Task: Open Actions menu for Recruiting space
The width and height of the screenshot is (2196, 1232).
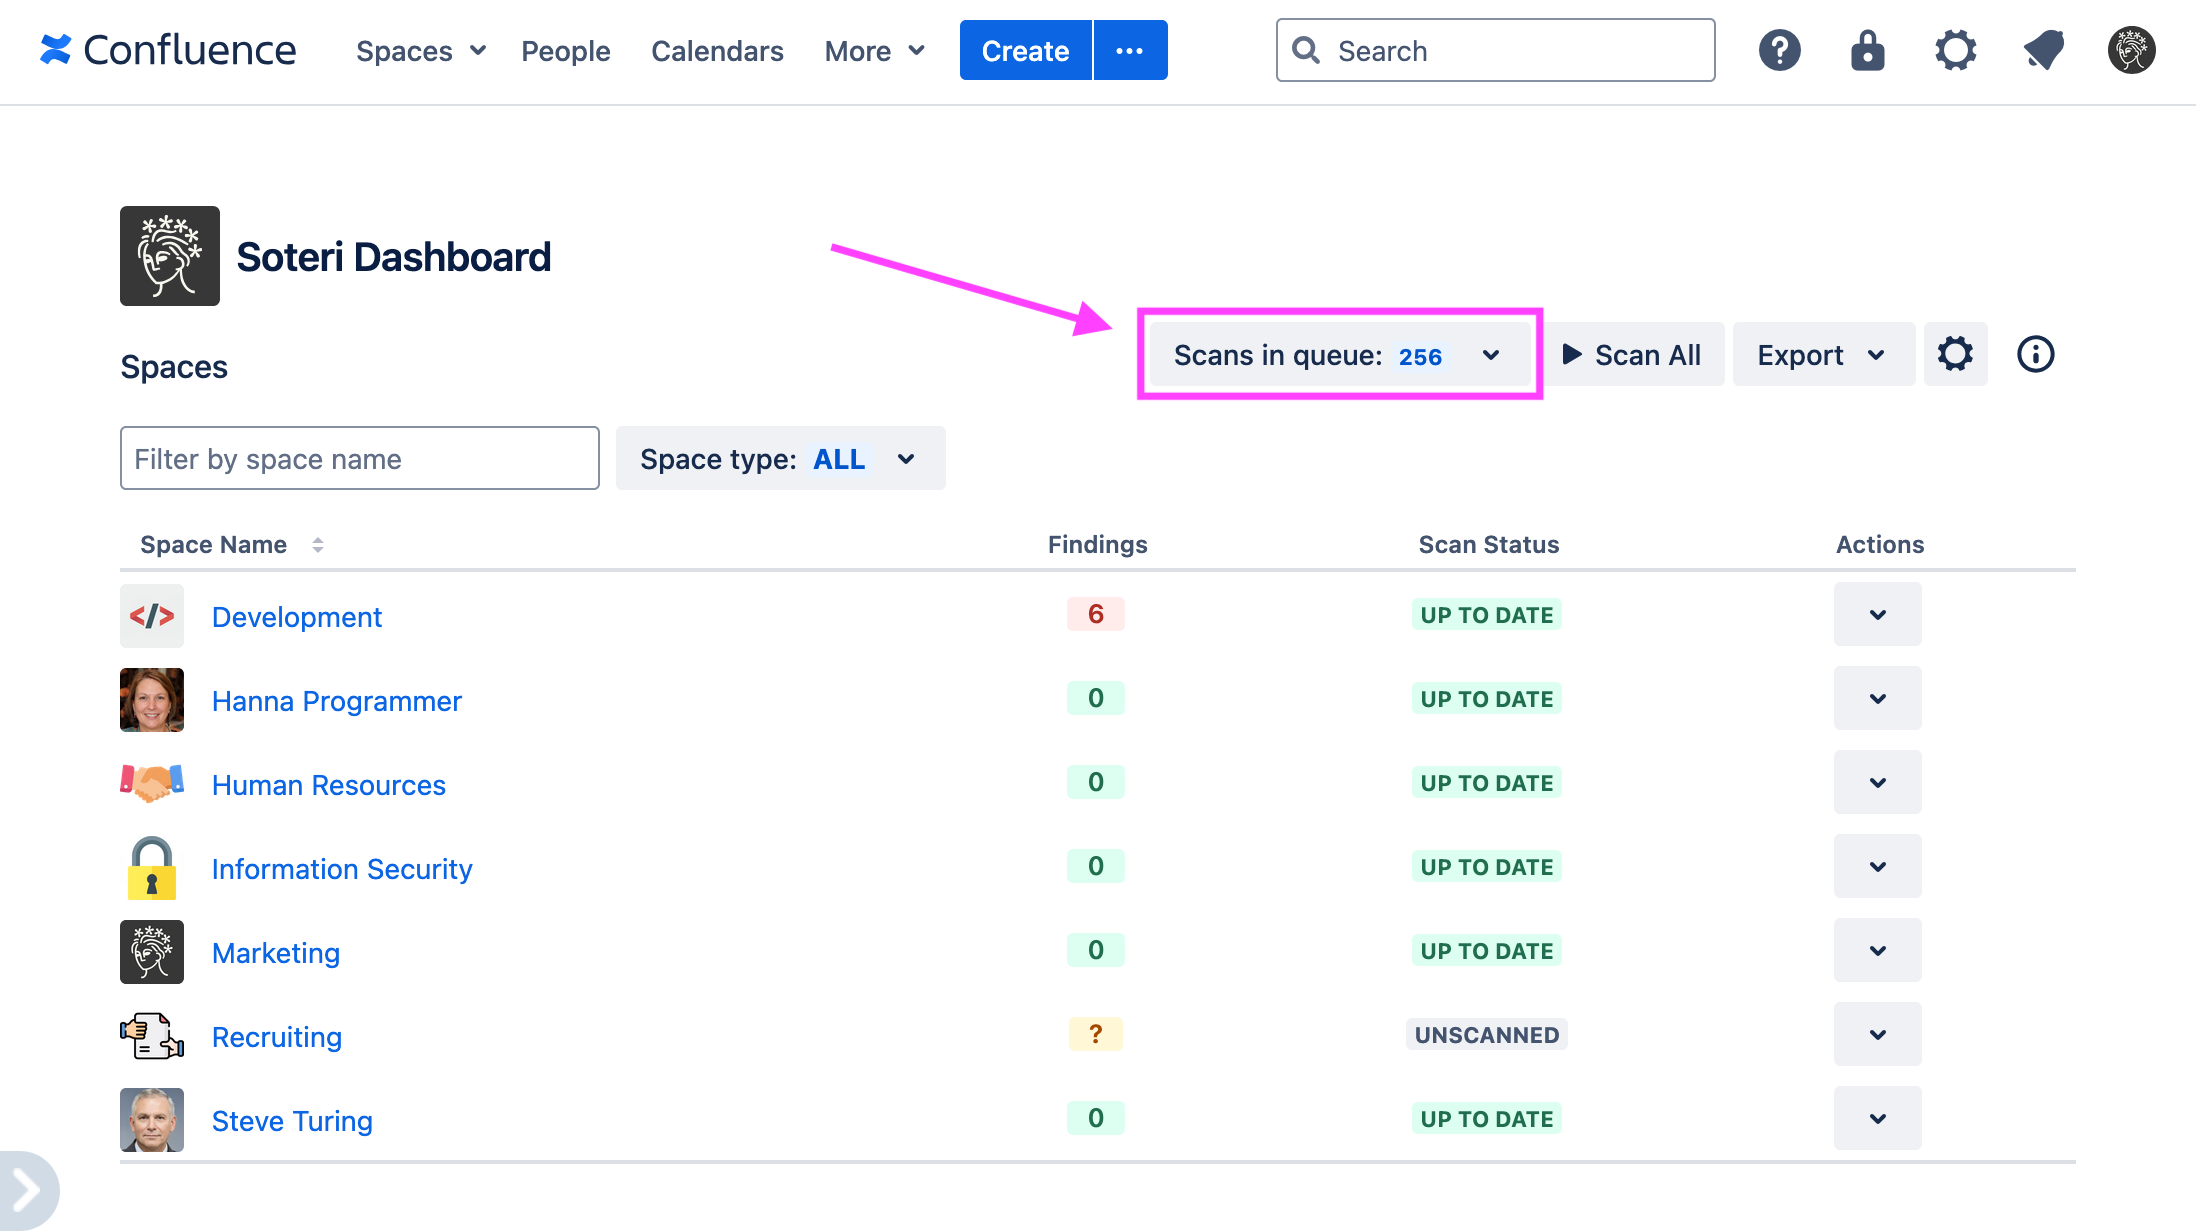Action: pos(1877,1034)
